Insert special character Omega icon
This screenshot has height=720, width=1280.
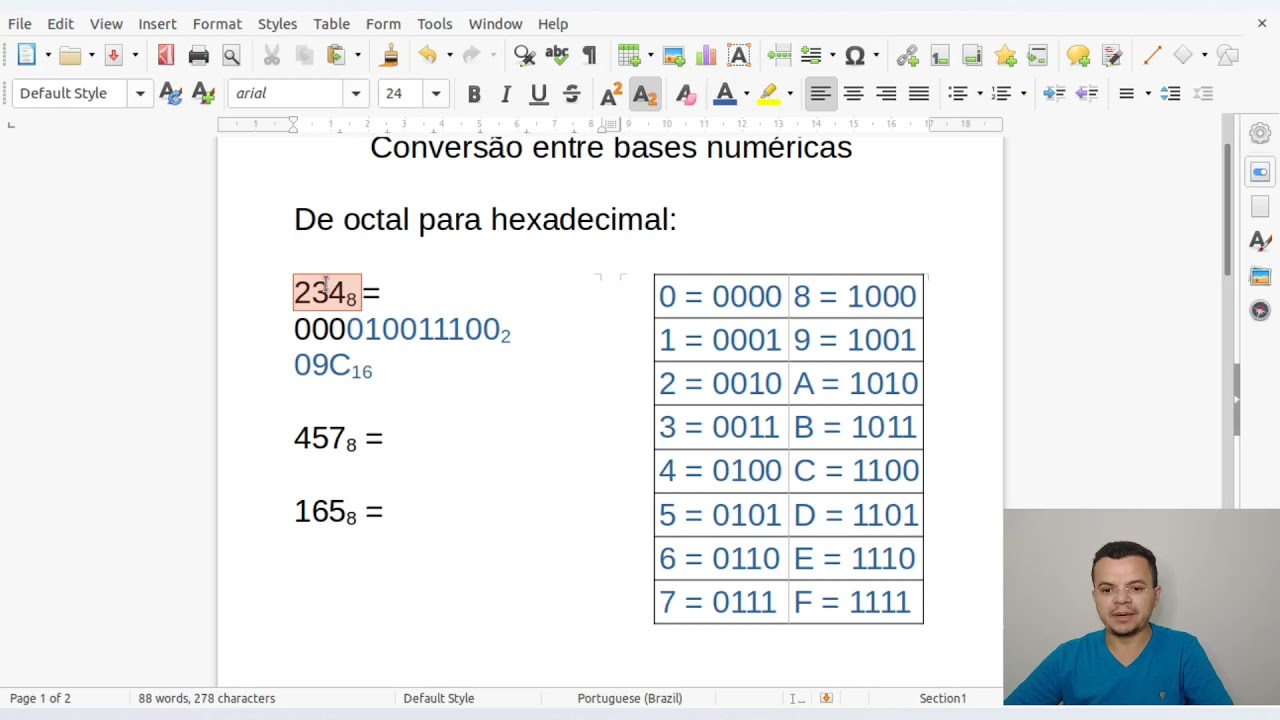[855, 55]
